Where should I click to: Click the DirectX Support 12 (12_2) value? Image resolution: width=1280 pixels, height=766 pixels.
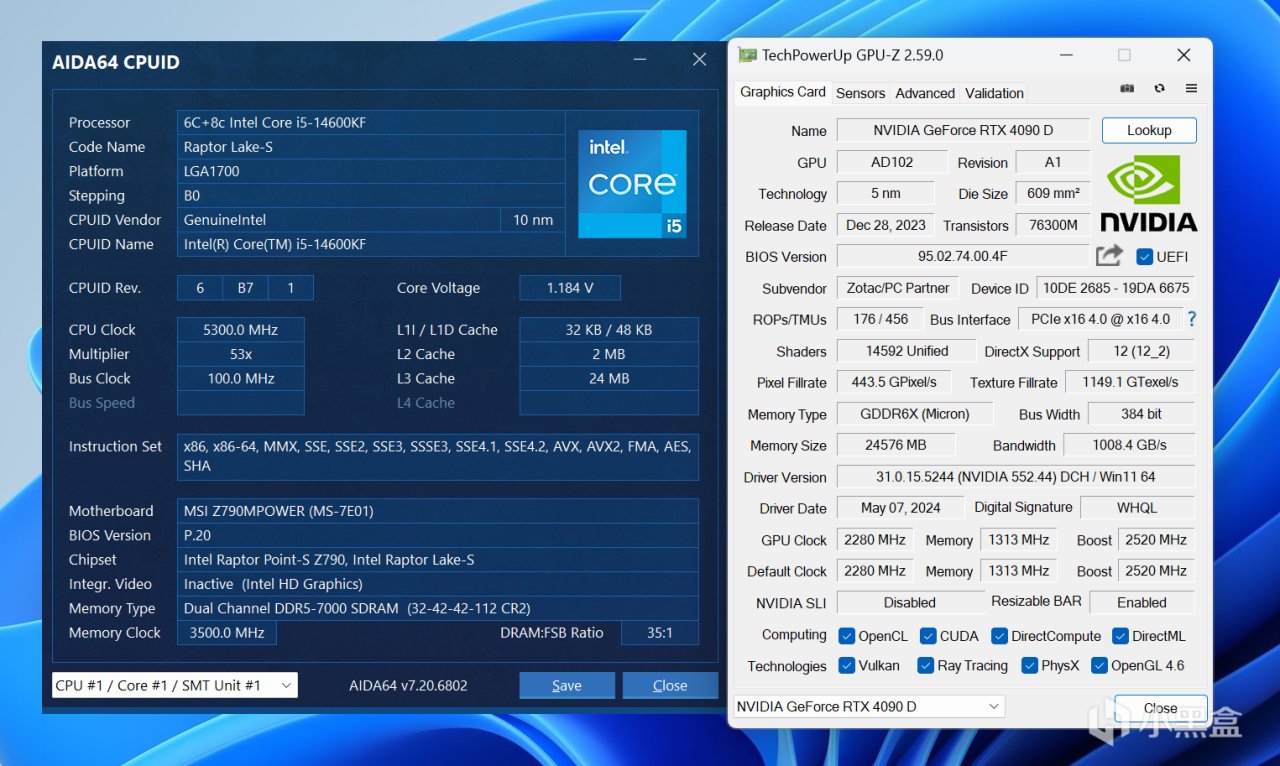[x=1141, y=351]
